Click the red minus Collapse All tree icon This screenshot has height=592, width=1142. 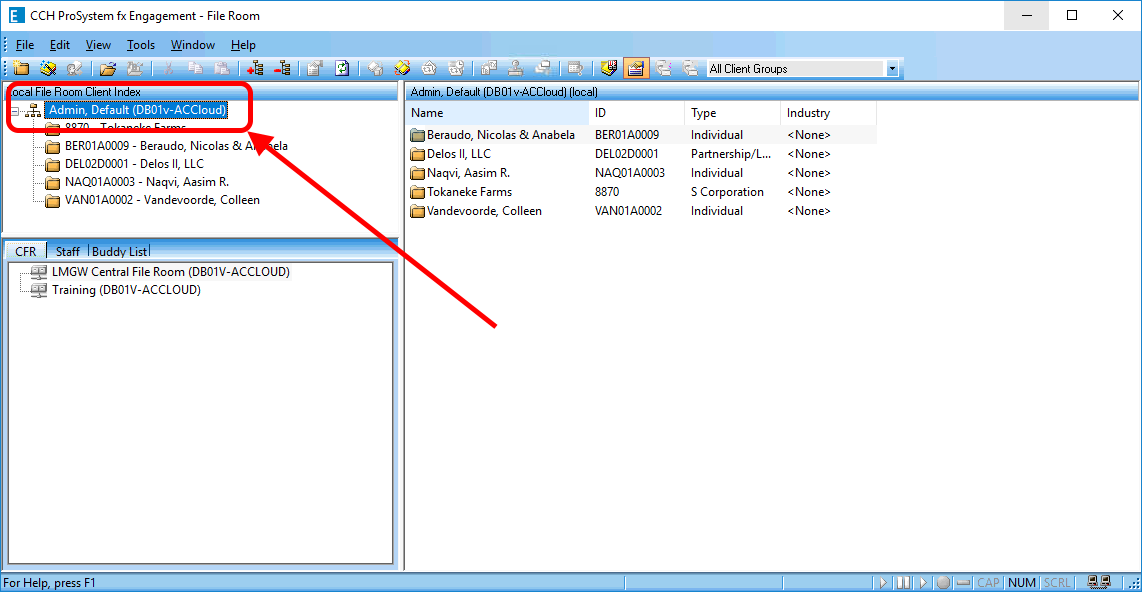[283, 68]
